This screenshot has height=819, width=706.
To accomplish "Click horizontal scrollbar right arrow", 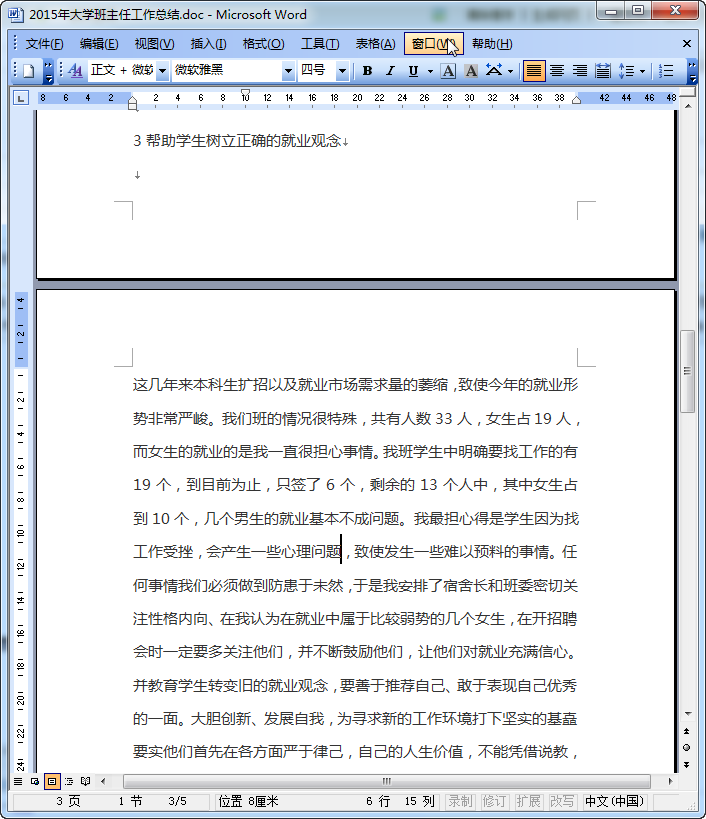I will [670, 782].
